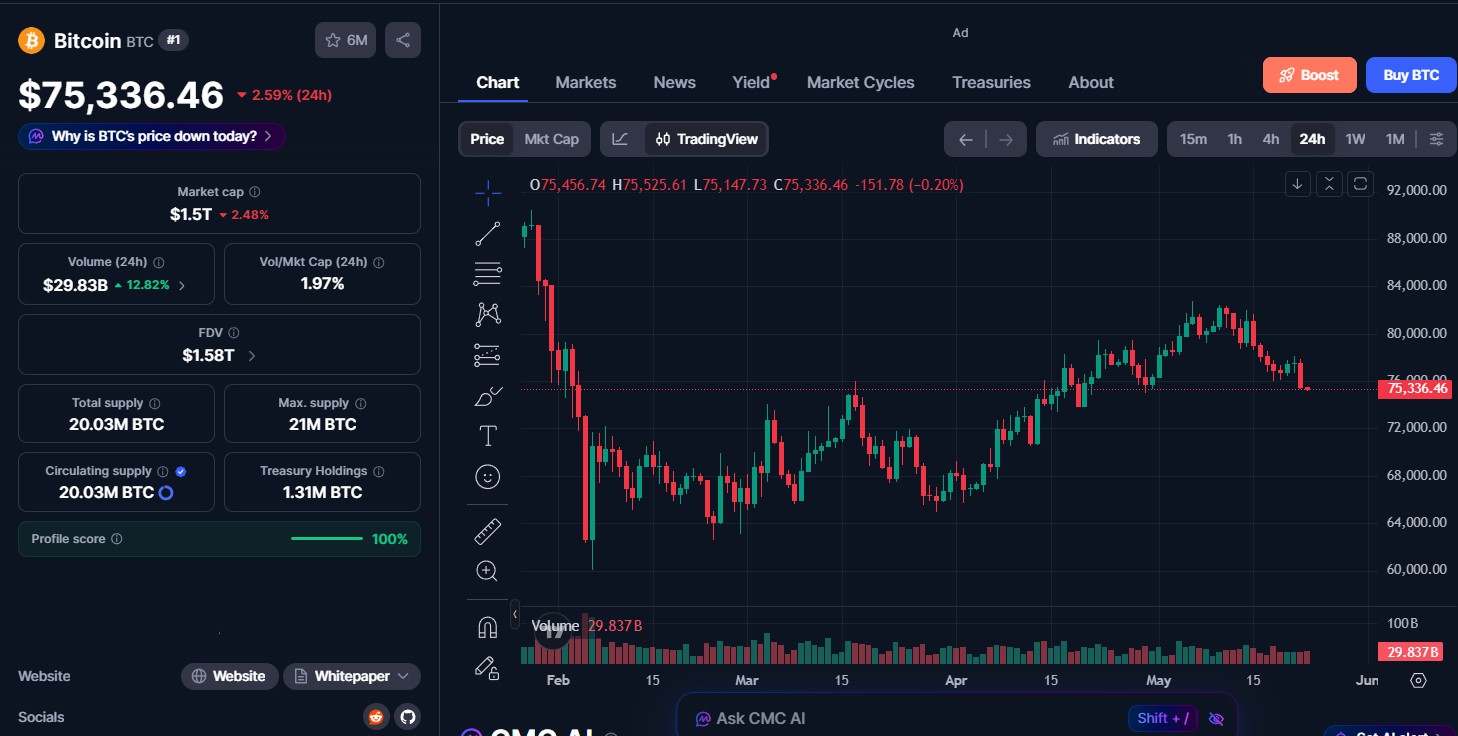
Task: Click info icon beside Profile score
Action: point(117,539)
